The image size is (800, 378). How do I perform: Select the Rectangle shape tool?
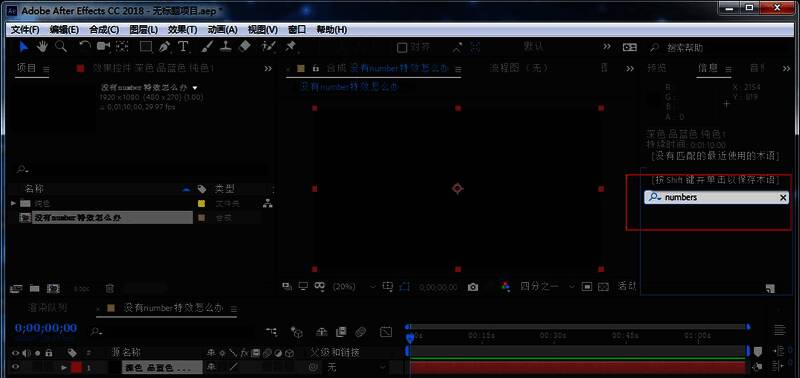[146, 47]
